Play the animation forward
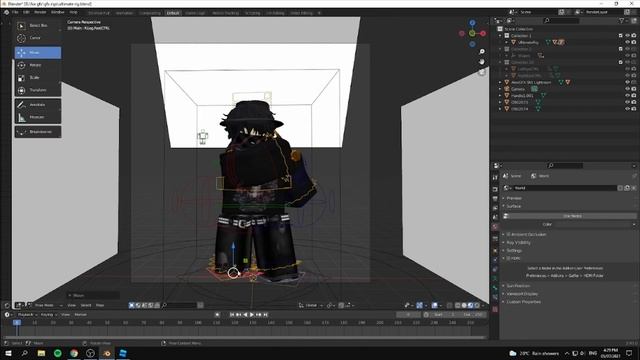 click(251, 315)
